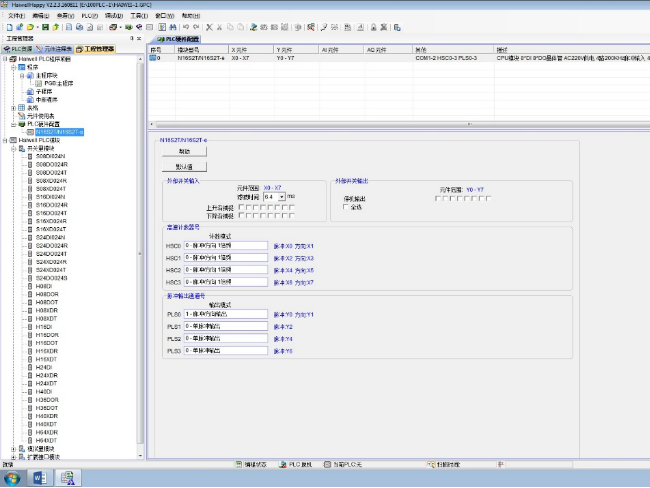This screenshot has width=650, height=488.
Task: Click the HSC0 计数模式 field
Action: pyautogui.click(x=226, y=245)
